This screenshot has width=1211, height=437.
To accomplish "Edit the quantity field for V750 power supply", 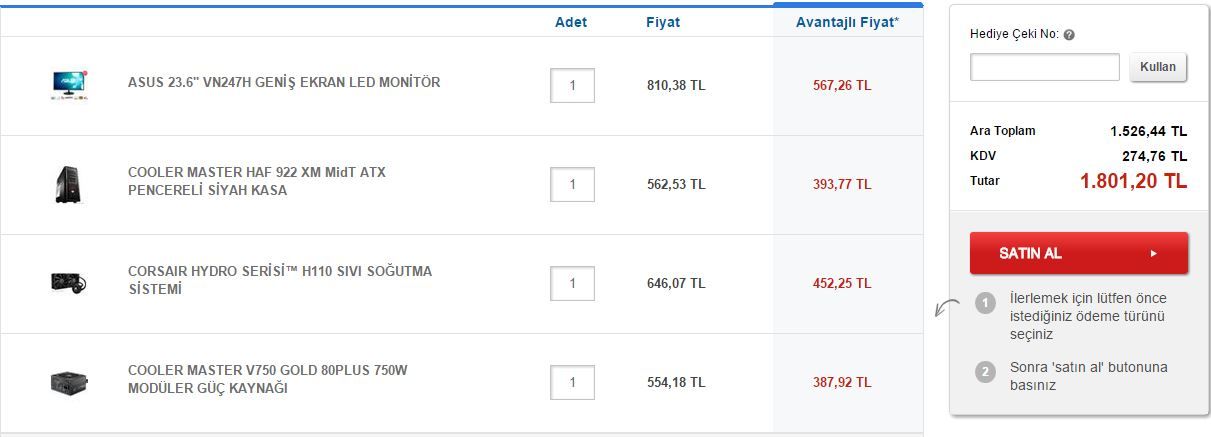I will [572, 383].
